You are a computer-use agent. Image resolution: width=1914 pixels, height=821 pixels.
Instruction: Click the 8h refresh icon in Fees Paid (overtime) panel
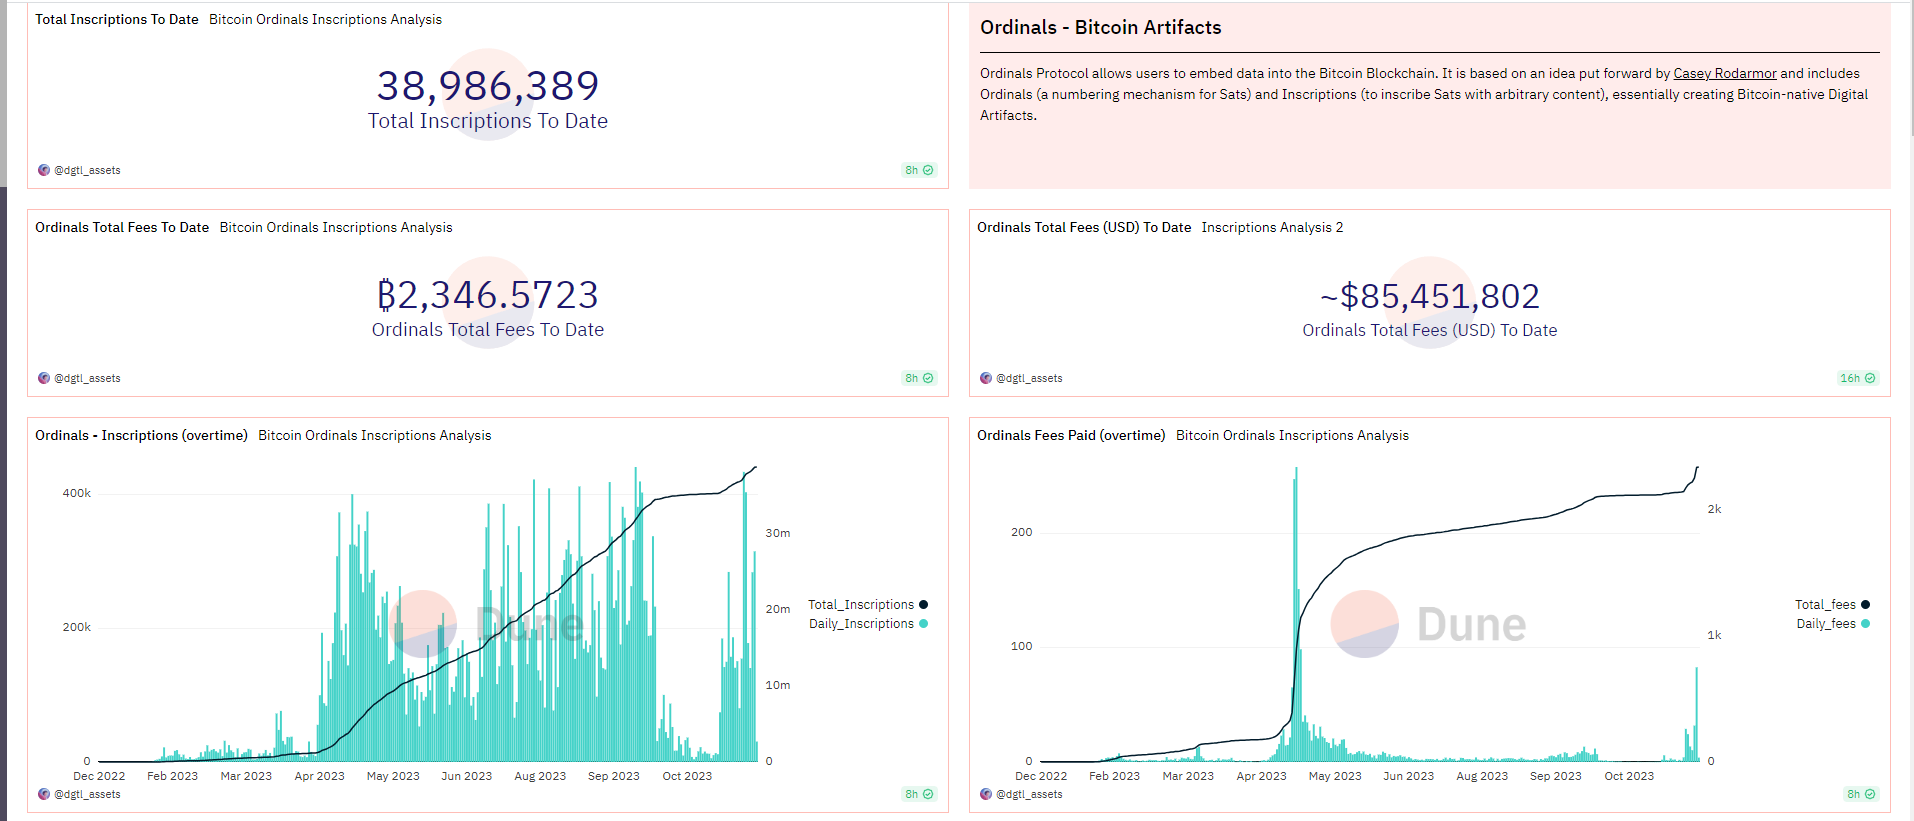point(1870,794)
